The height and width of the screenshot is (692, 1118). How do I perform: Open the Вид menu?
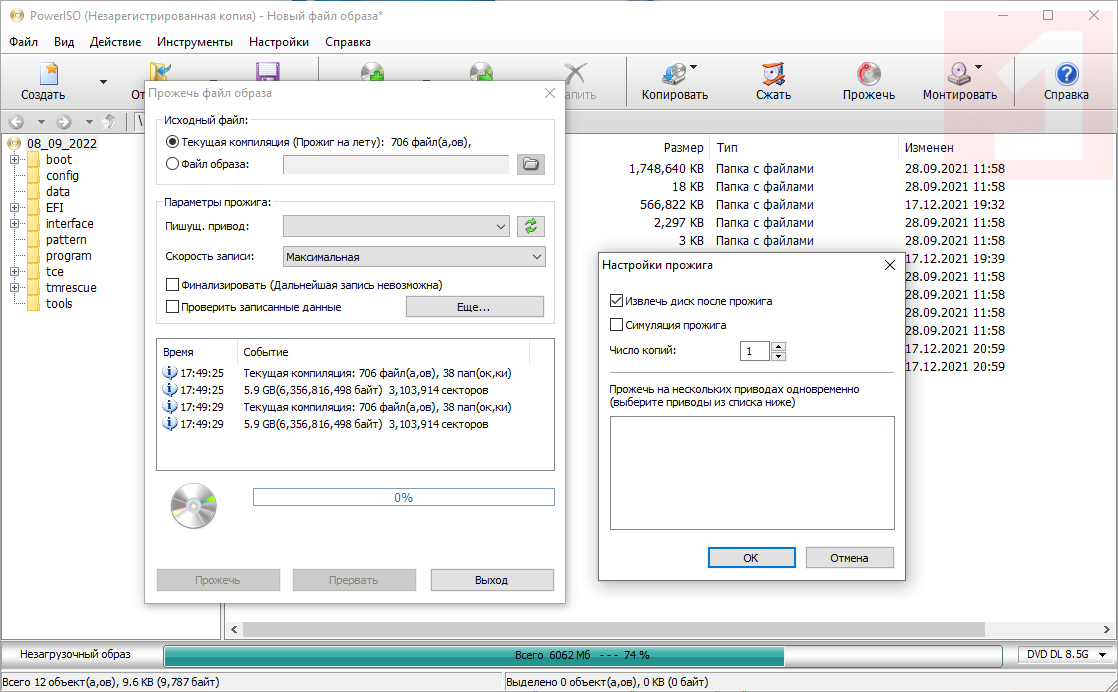coord(63,42)
